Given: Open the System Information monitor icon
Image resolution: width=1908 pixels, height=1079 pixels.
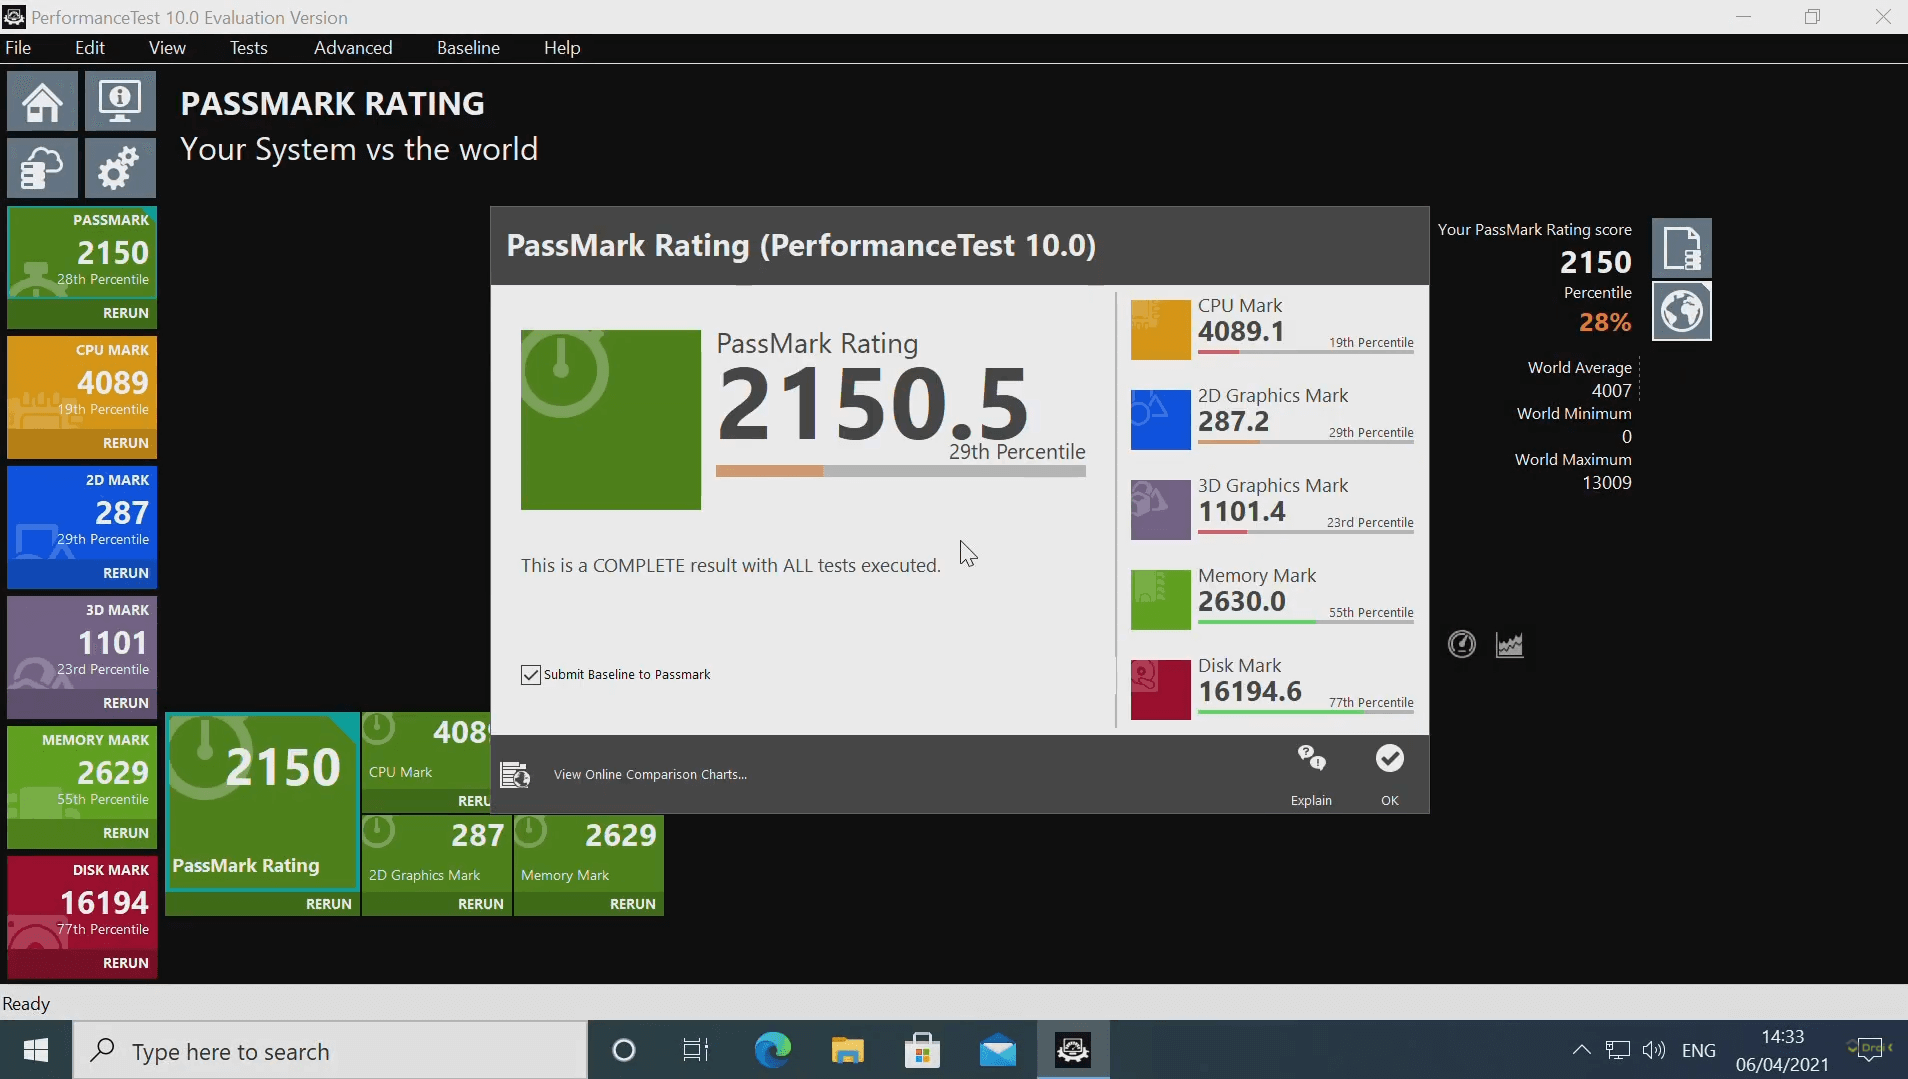Looking at the screenshot, I should [x=120, y=102].
